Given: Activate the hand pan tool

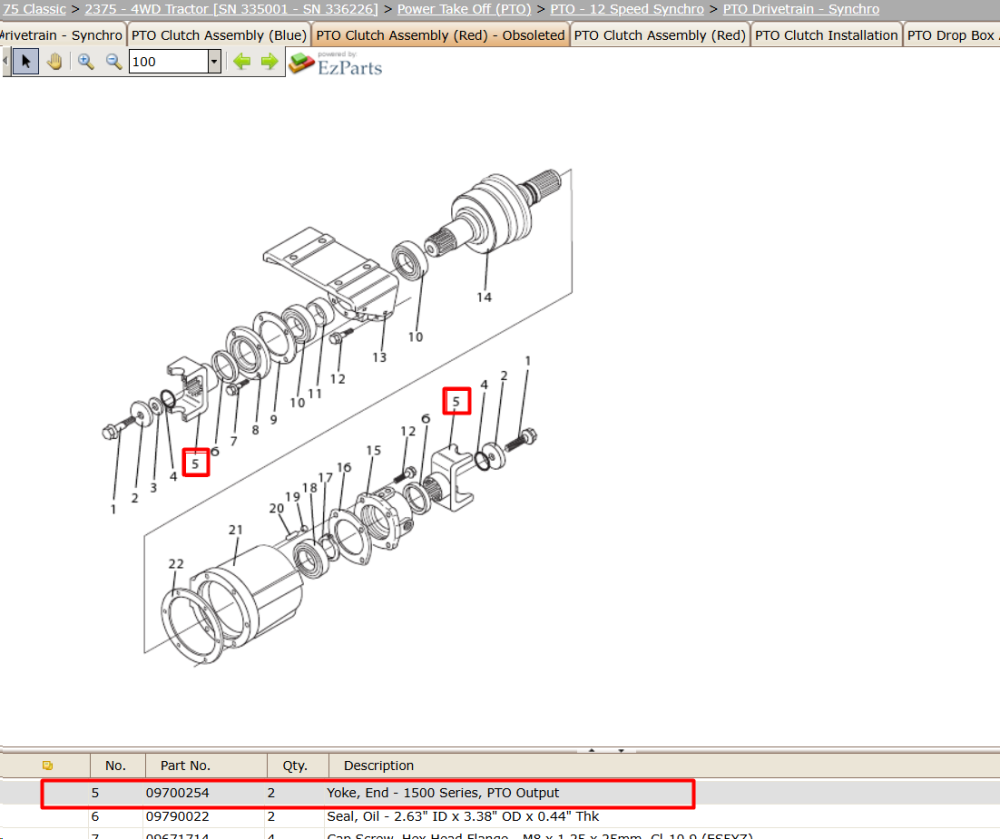Looking at the screenshot, I should tap(55, 62).
